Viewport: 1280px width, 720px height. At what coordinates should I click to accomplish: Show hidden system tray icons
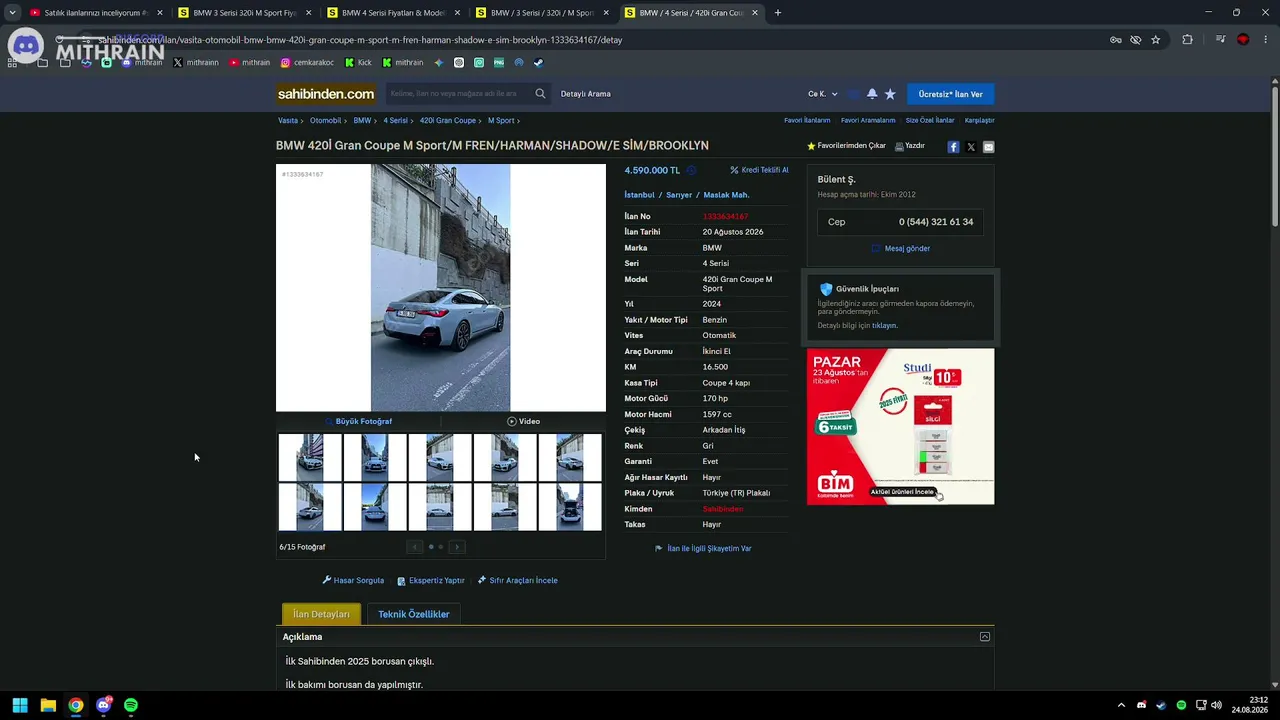(1121, 705)
